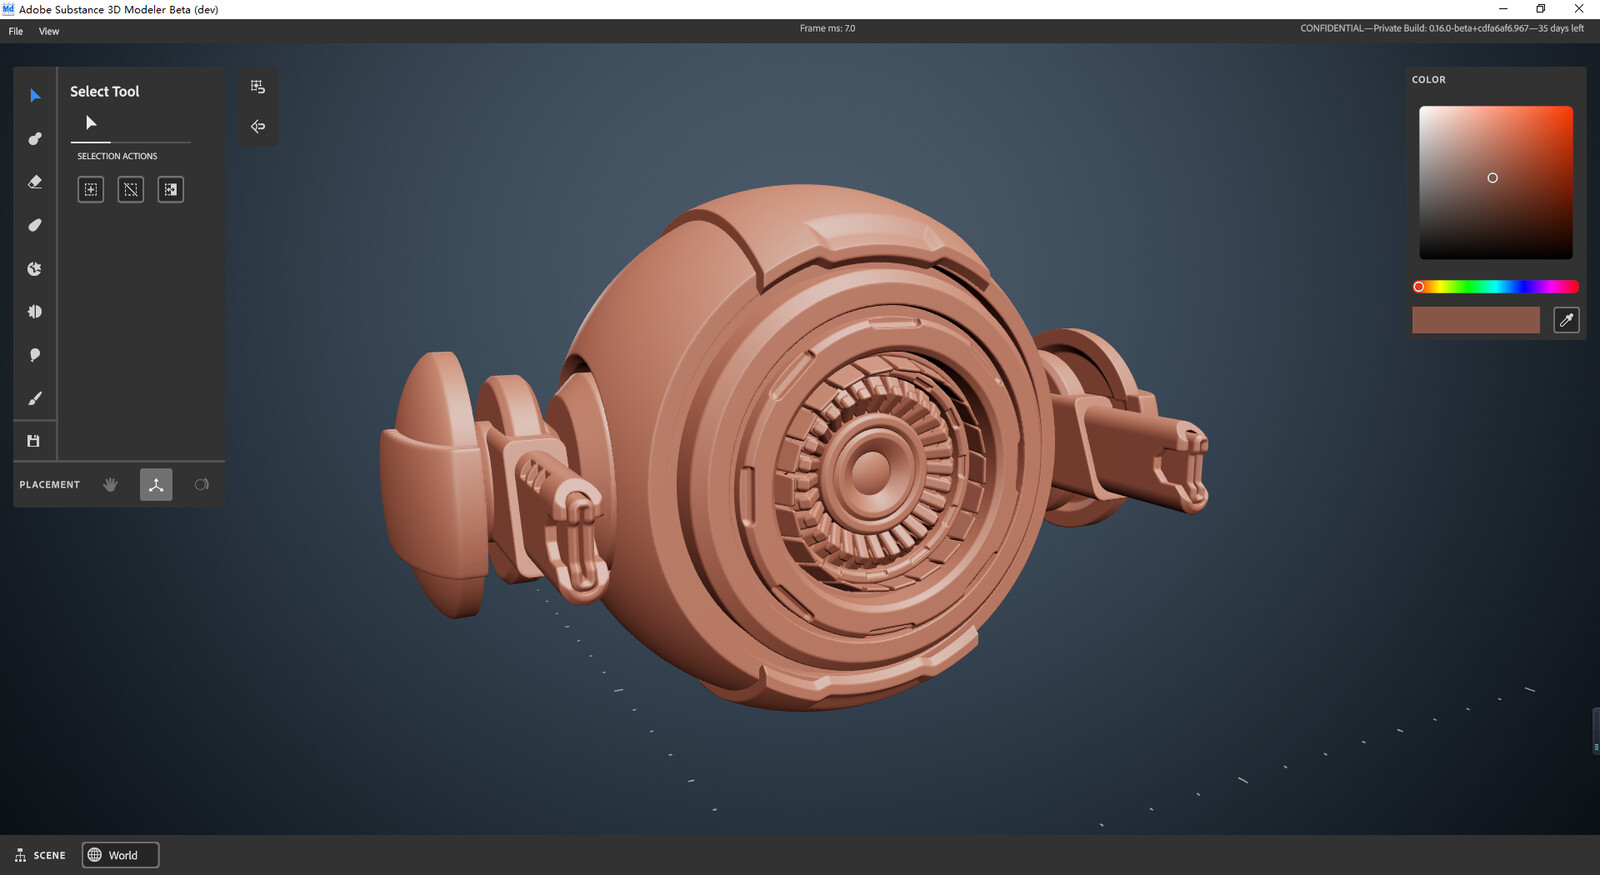This screenshot has height=875, width=1600.
Task: Choose the Warp tool icon
Action: tap(35, 312)
